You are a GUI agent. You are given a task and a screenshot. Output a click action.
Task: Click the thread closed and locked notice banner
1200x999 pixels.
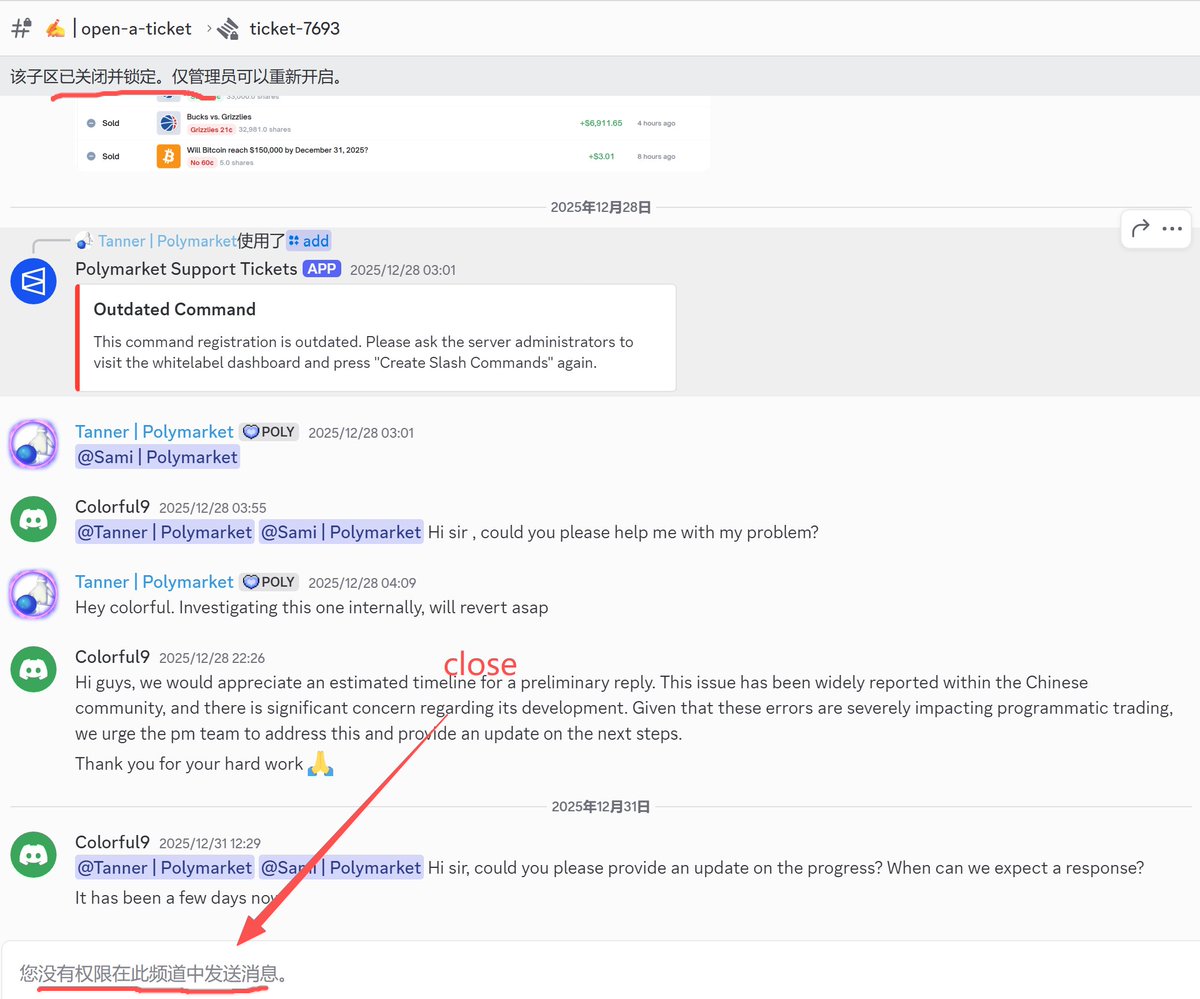point(600,76)
